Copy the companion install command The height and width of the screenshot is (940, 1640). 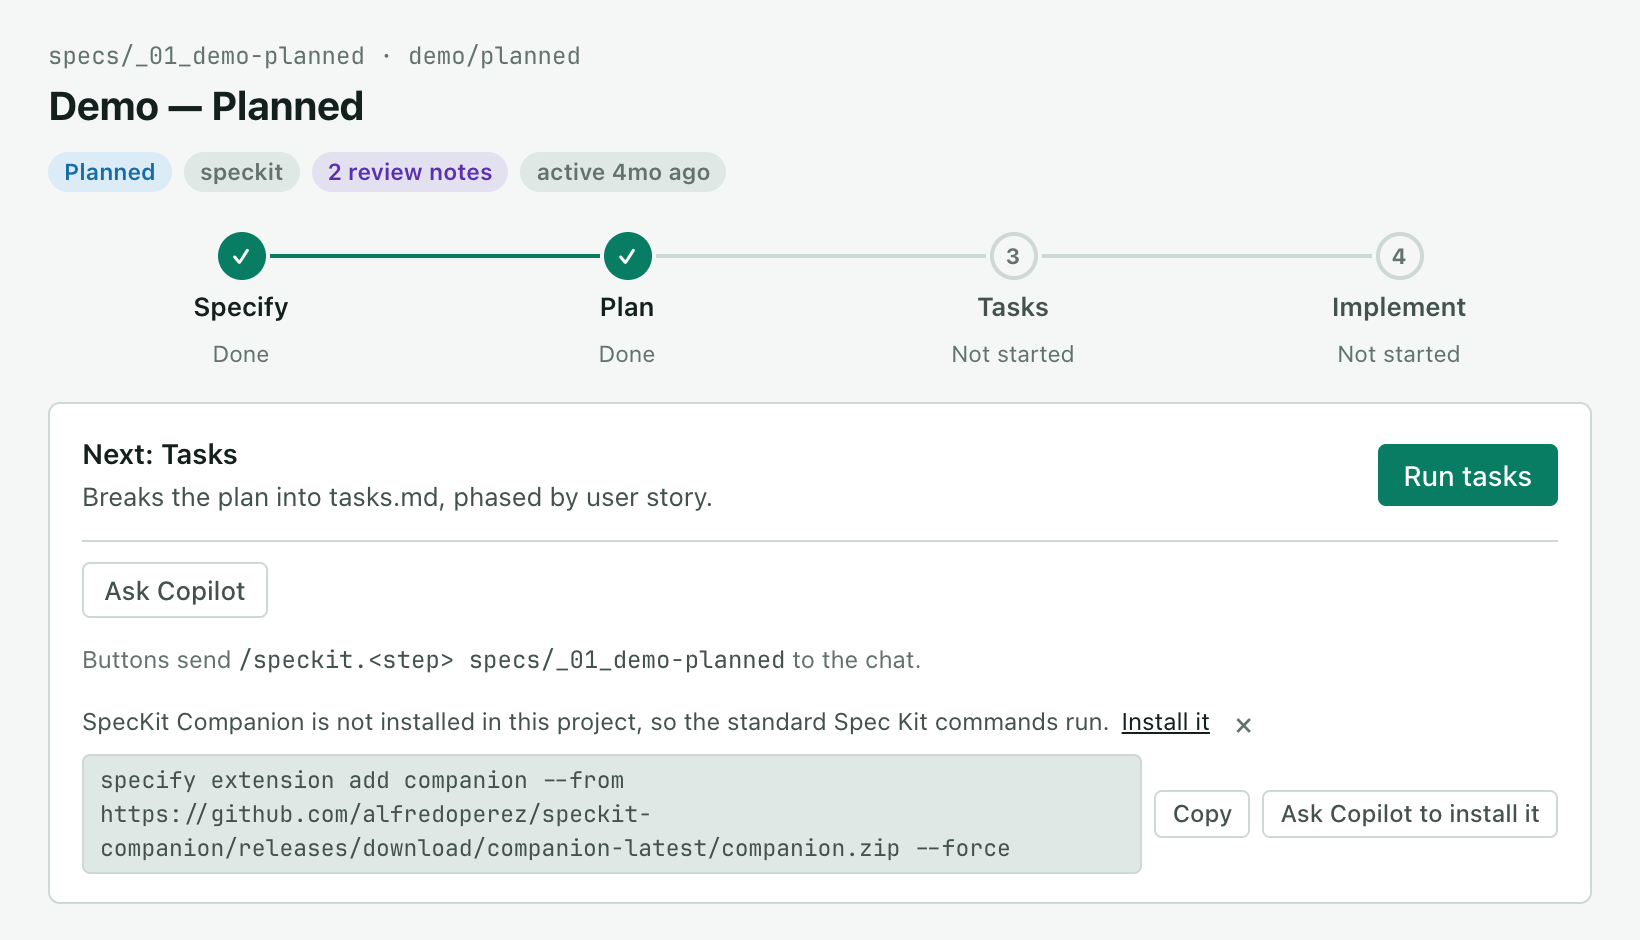(1202, 814)
